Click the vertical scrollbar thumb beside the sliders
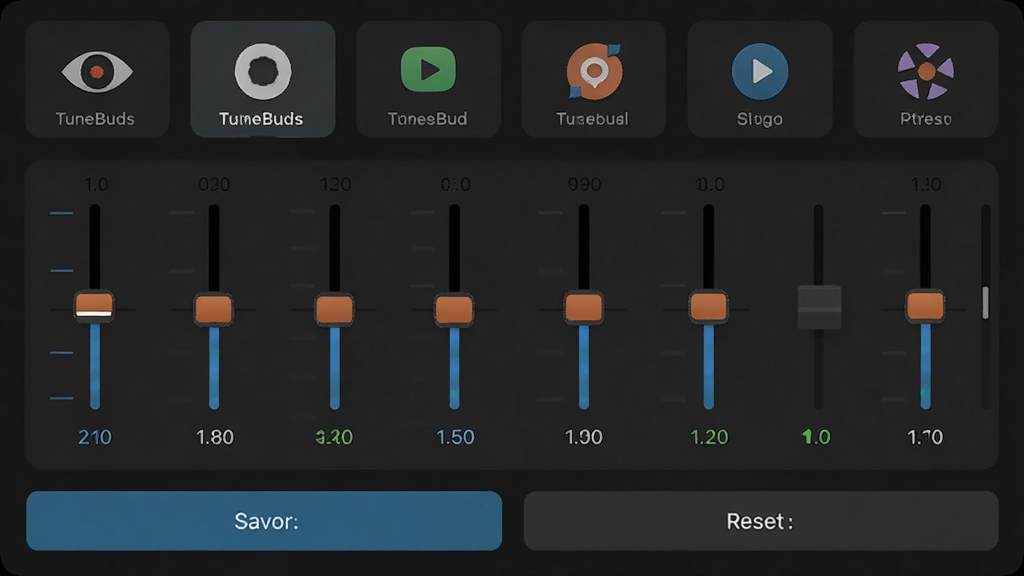Screen dimensions: 1024x576 coord(985,302)
